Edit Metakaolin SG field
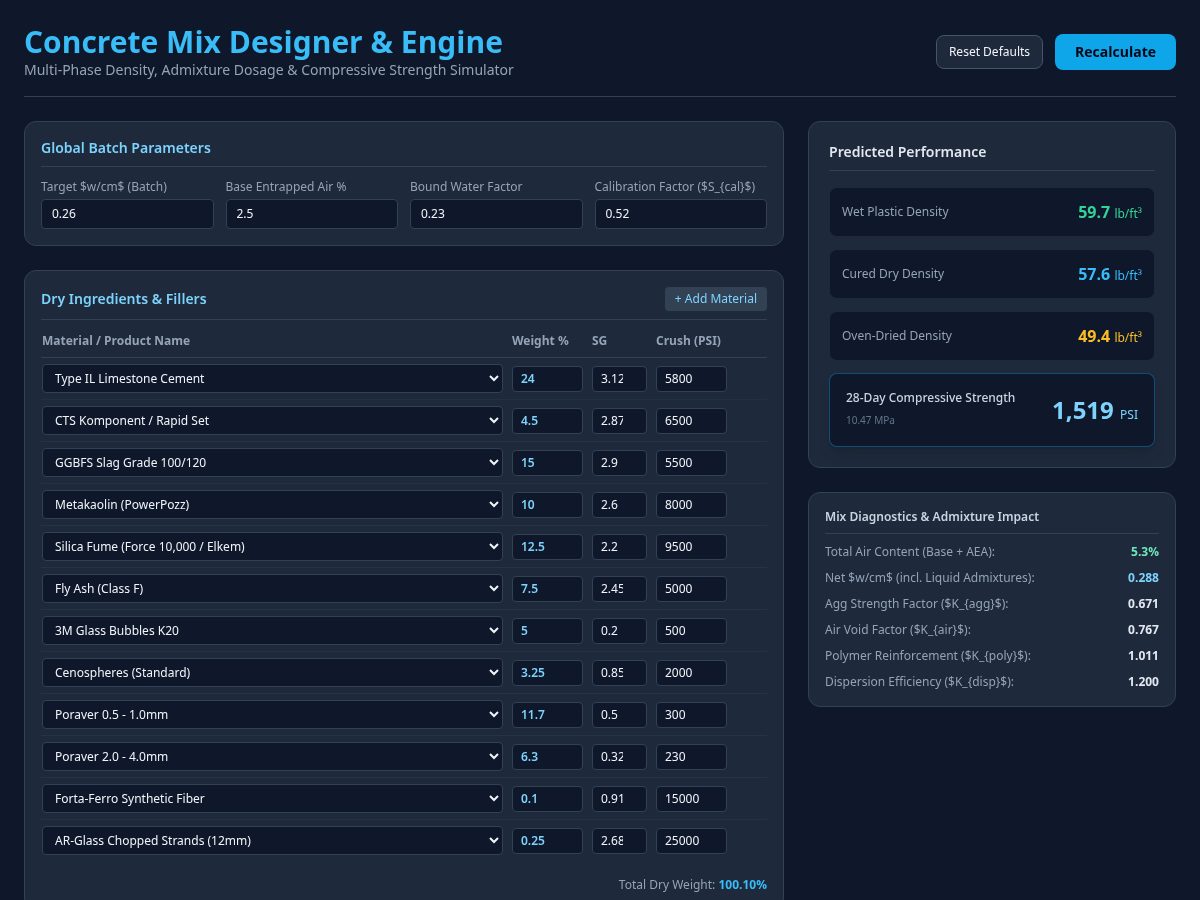1200x900 pixels. click(619, 505)
